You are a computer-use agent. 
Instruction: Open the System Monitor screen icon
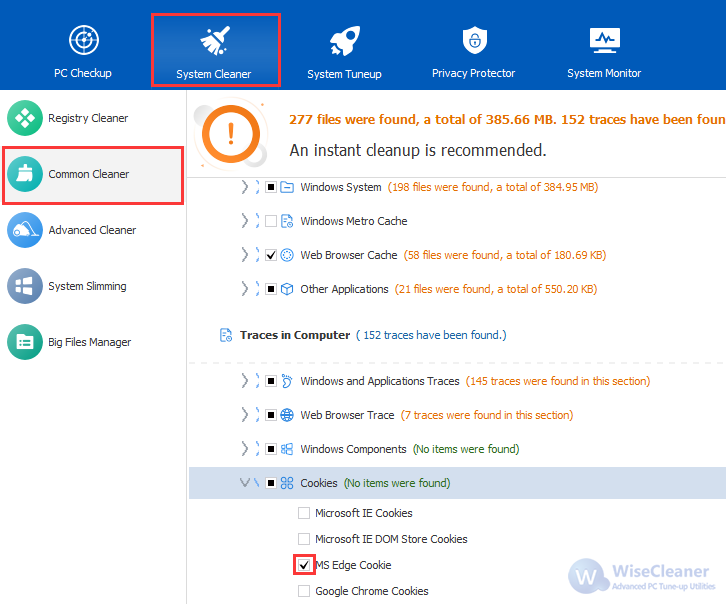pos(605,40)
